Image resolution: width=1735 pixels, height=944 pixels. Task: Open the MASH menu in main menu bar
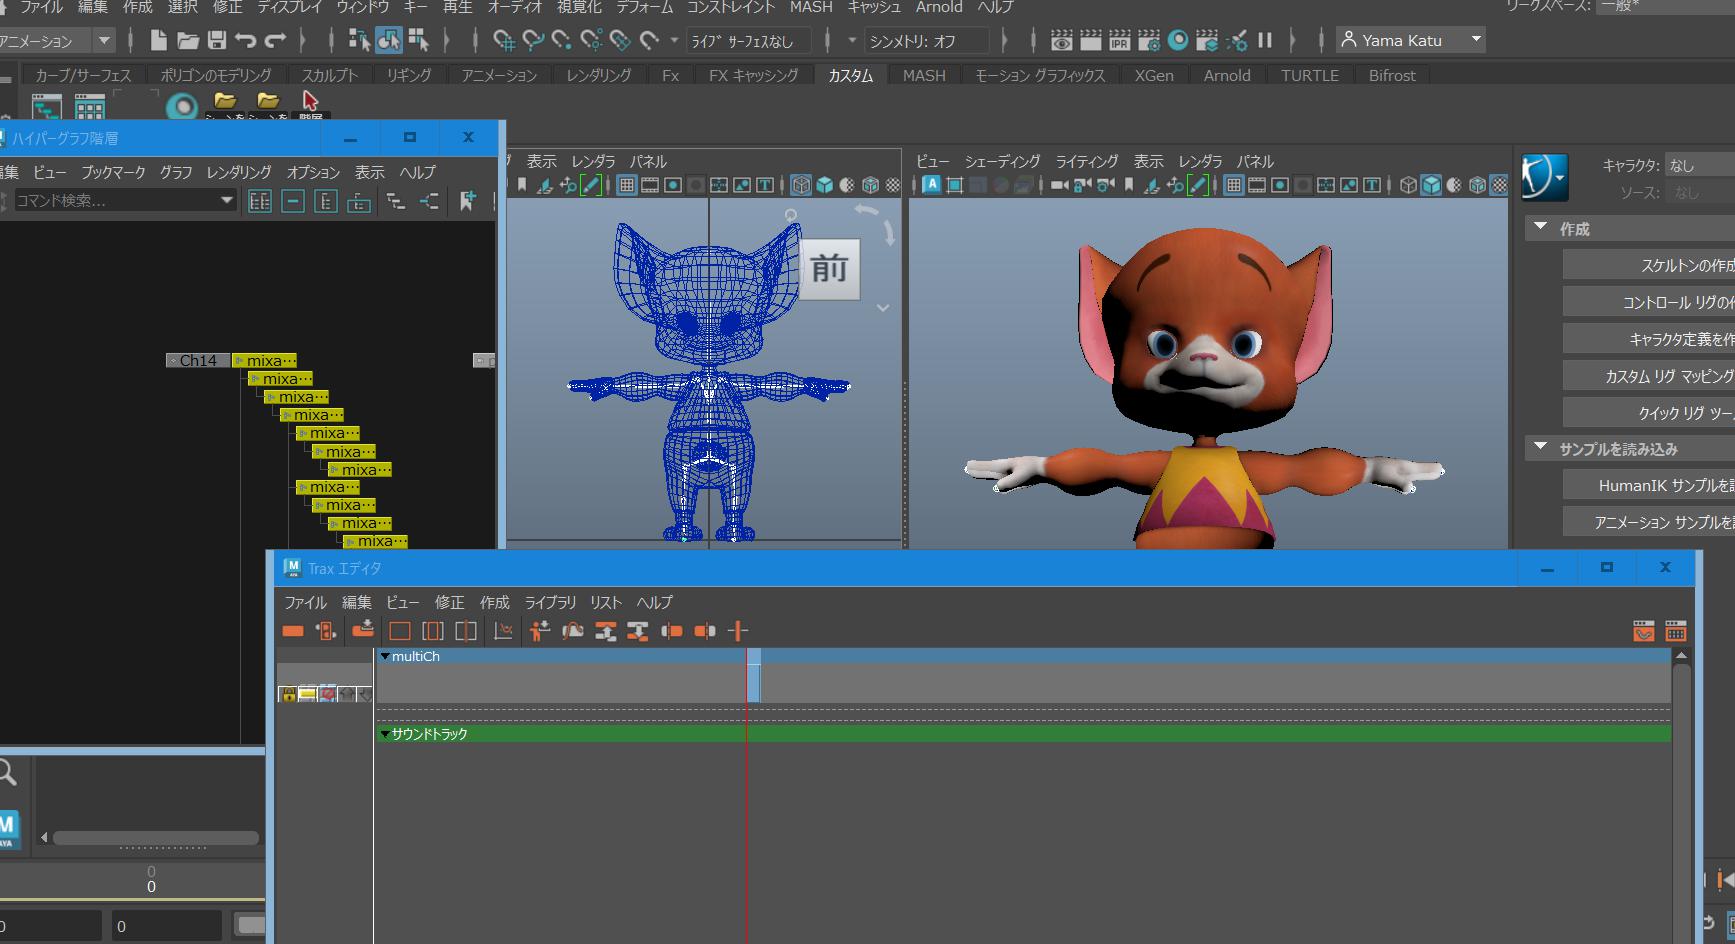click(x=811, y=7)
